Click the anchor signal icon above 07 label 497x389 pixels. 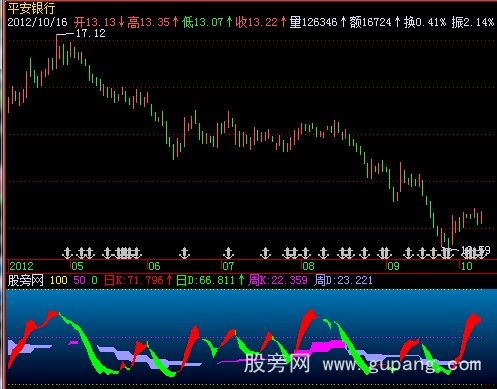pos(228,253)
